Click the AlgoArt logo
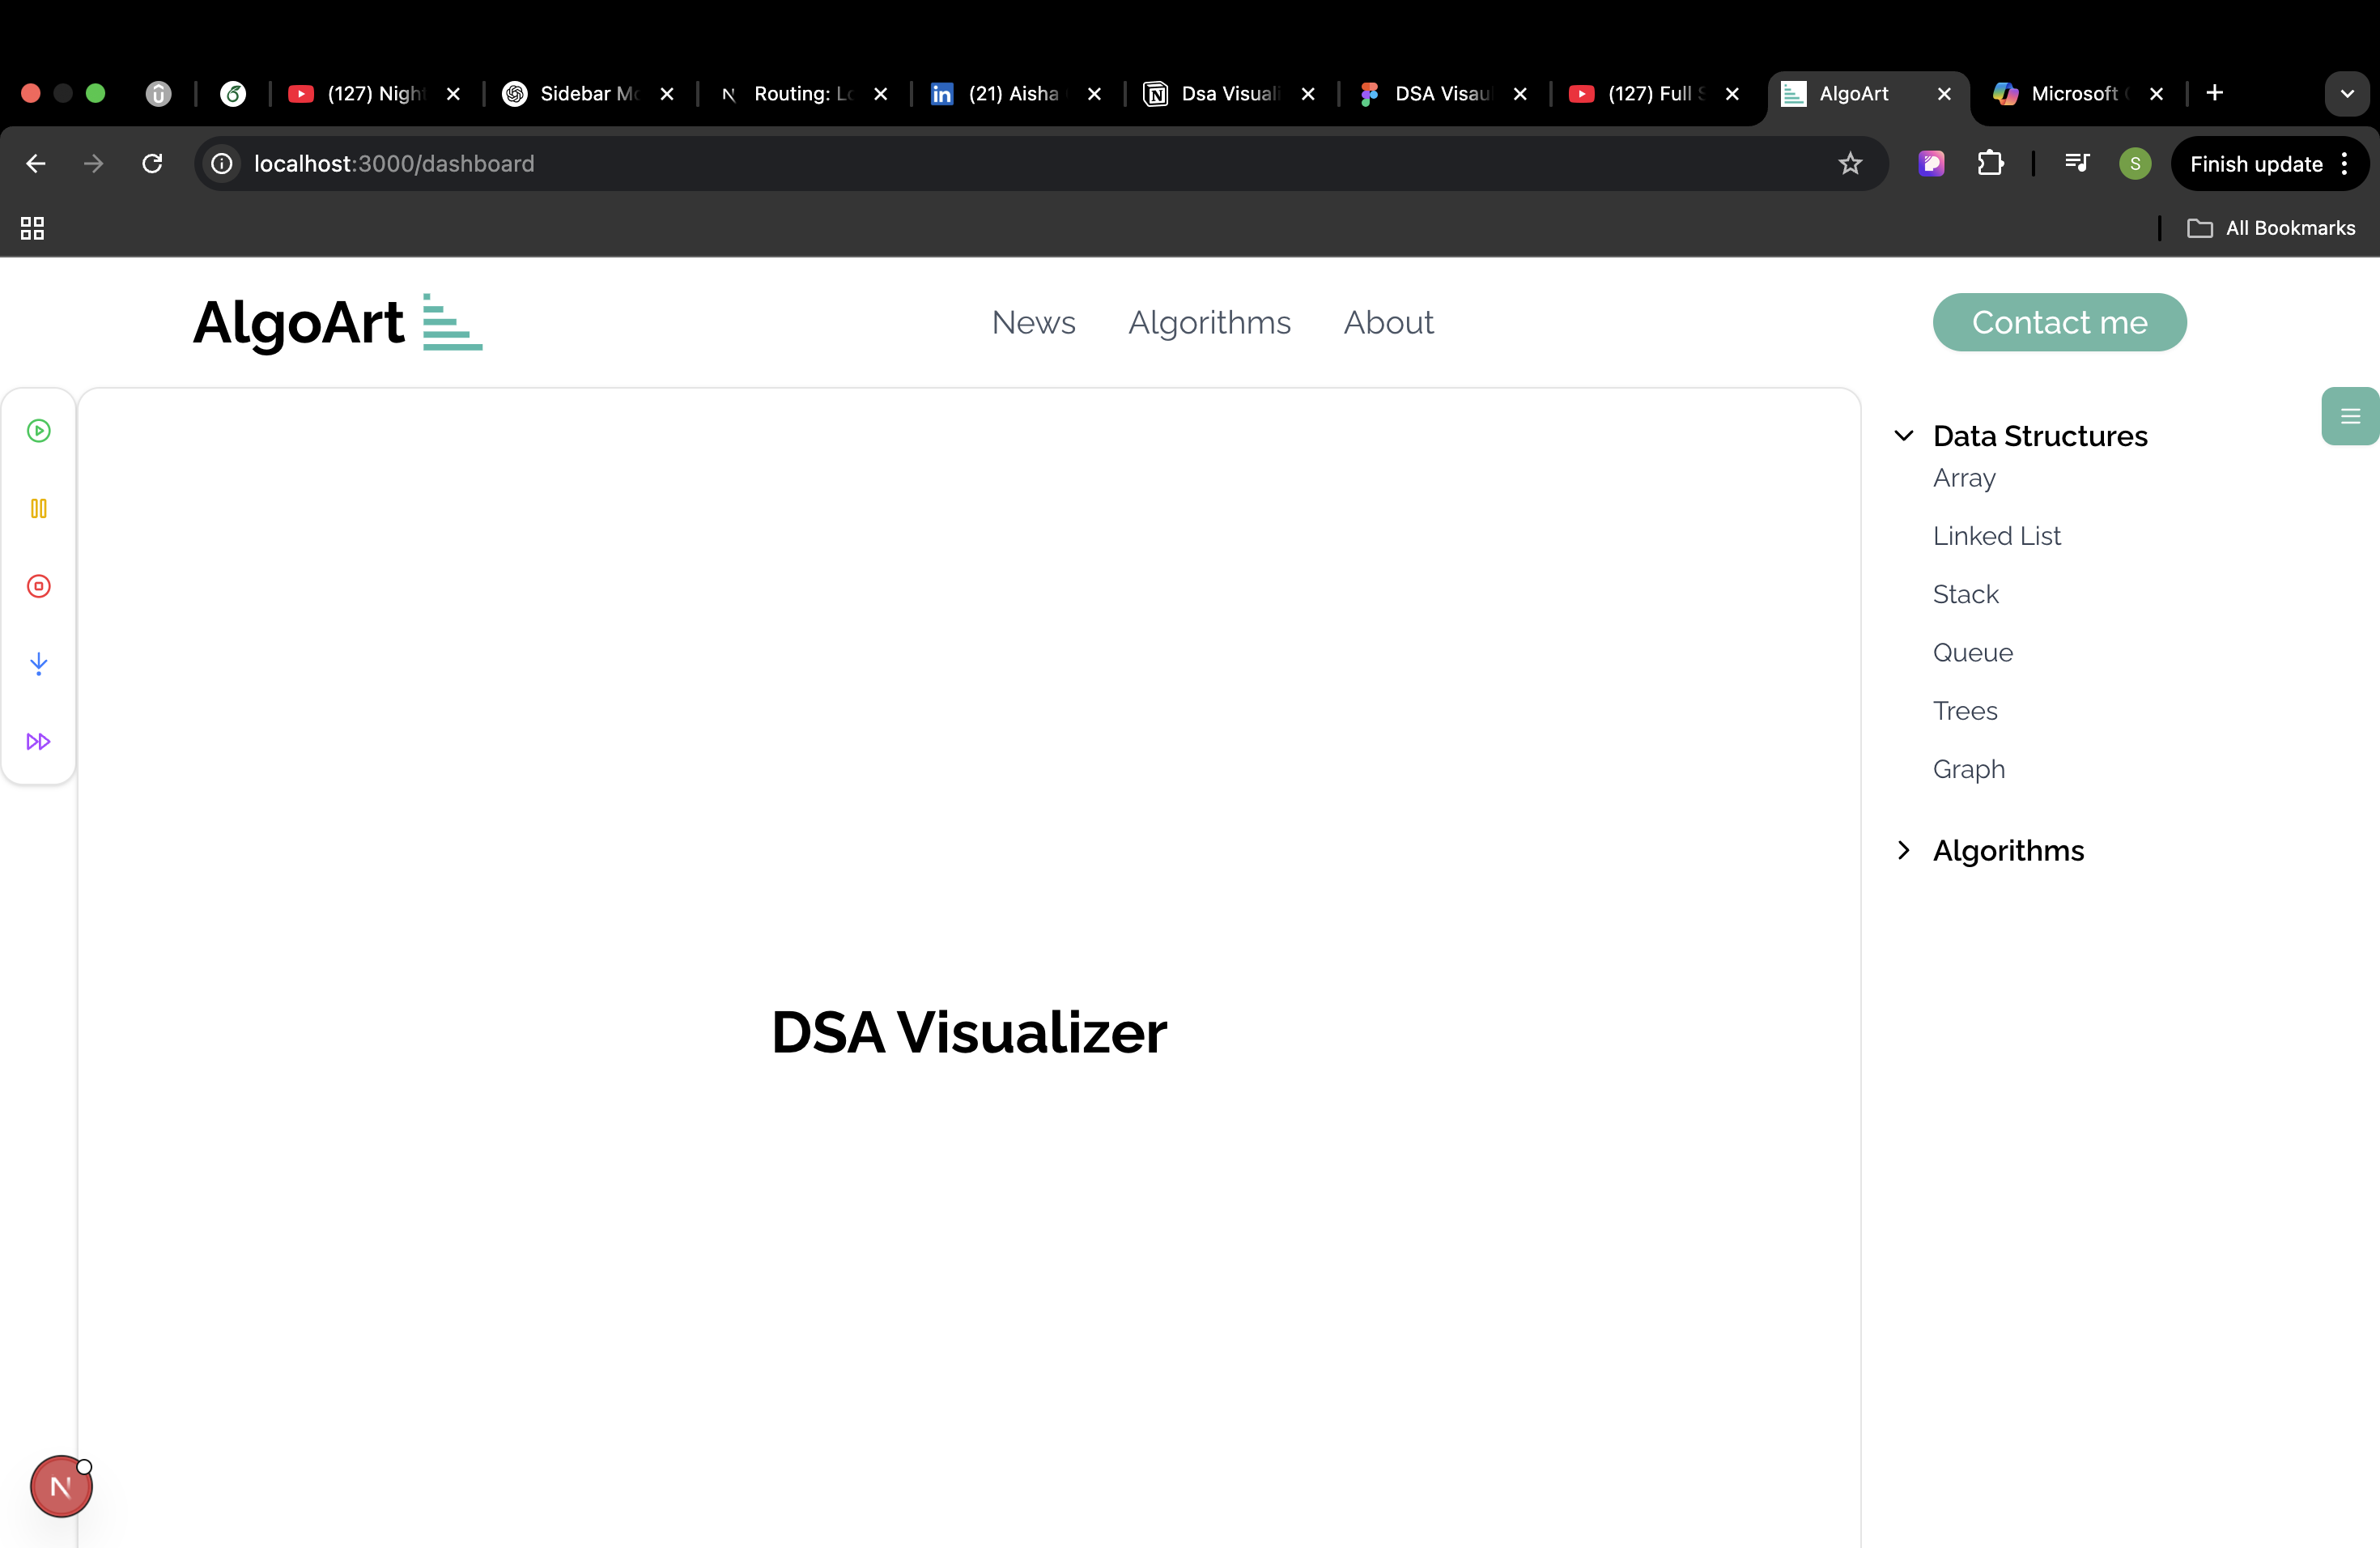 coord(338,322)
